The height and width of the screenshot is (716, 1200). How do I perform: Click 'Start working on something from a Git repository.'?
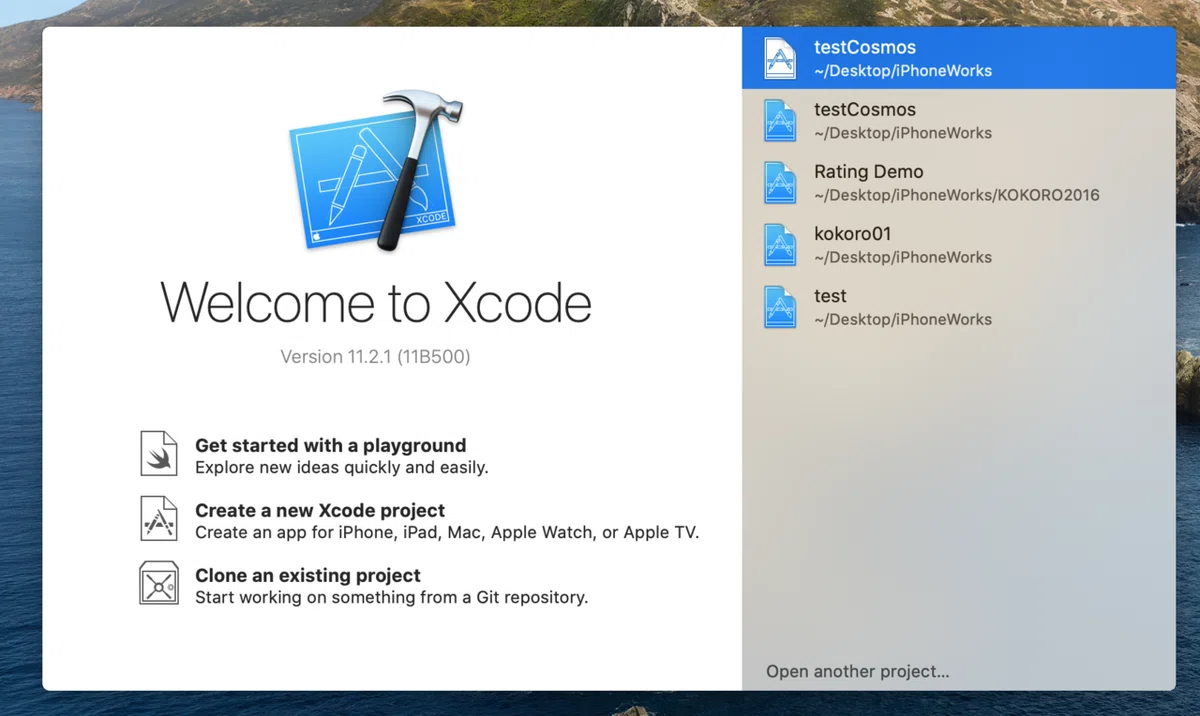point(392,597)
